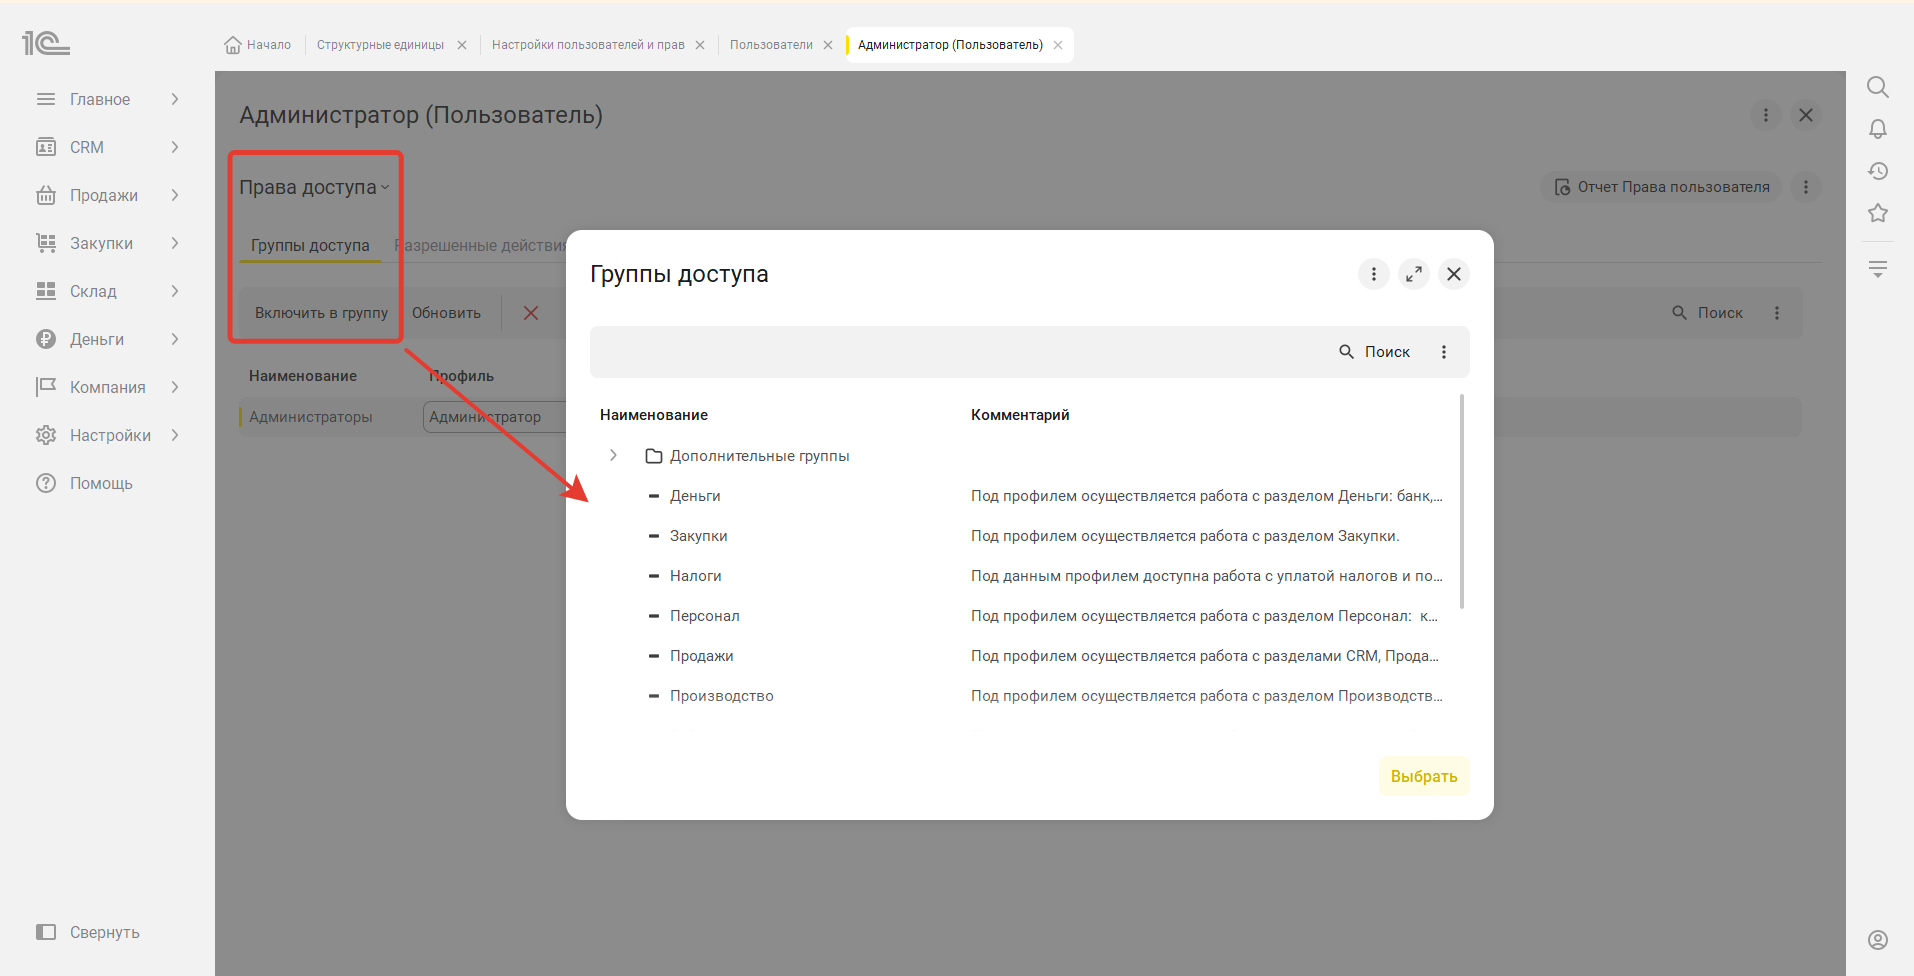Switch to the Структурные единицы tab
1914x976 pixels.
point(380,45)
